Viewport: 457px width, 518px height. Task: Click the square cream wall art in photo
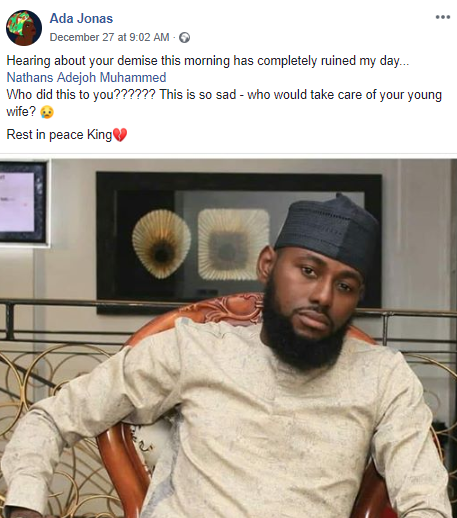tap(233, 244)
